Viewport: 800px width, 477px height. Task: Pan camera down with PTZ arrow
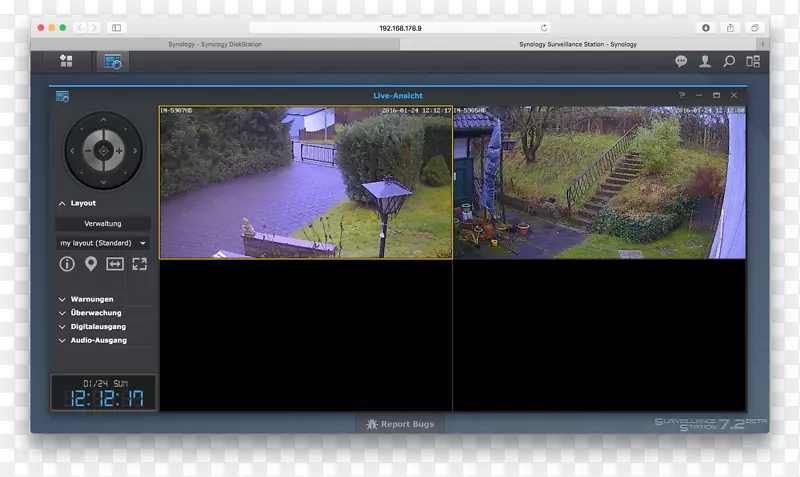pyautogui.click(x=104, y=182)
